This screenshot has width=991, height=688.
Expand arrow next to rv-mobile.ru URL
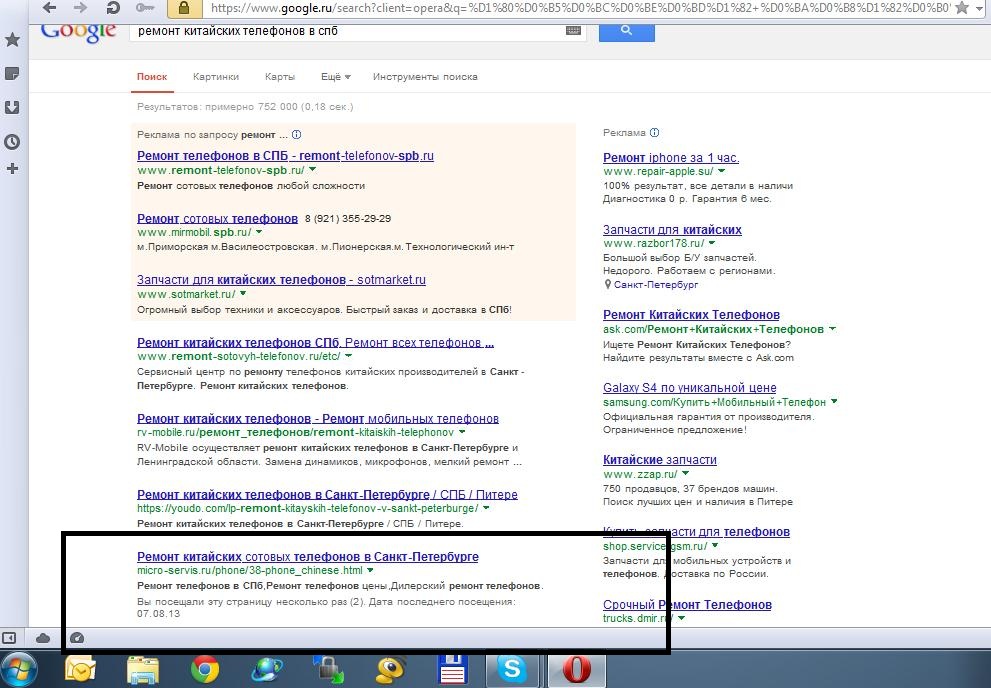pyautogui.click(x=462, y=432)
